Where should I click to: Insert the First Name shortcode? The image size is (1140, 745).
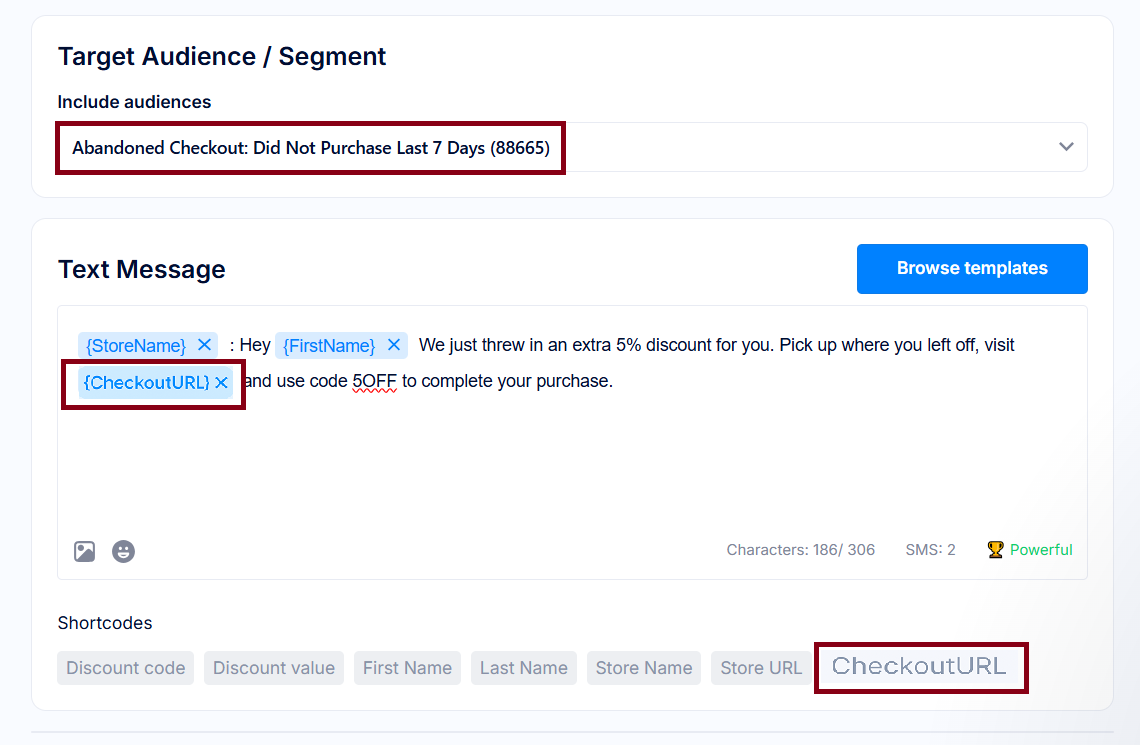click(407, 668)
